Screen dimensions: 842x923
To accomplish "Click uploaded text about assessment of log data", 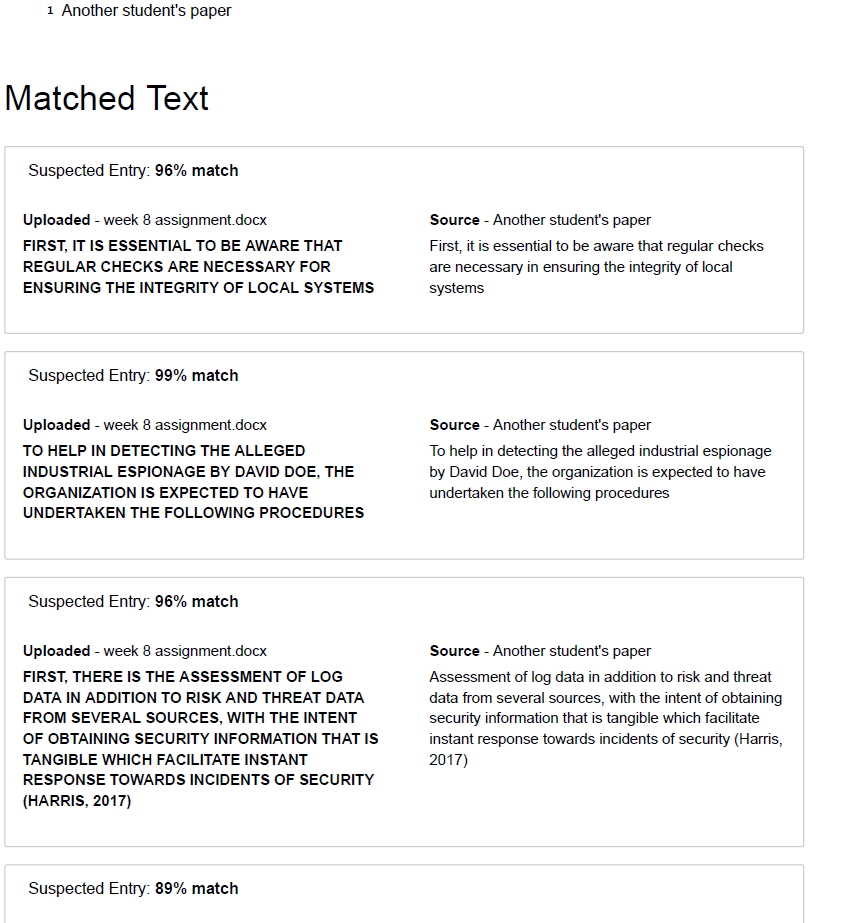I will 200,738.
